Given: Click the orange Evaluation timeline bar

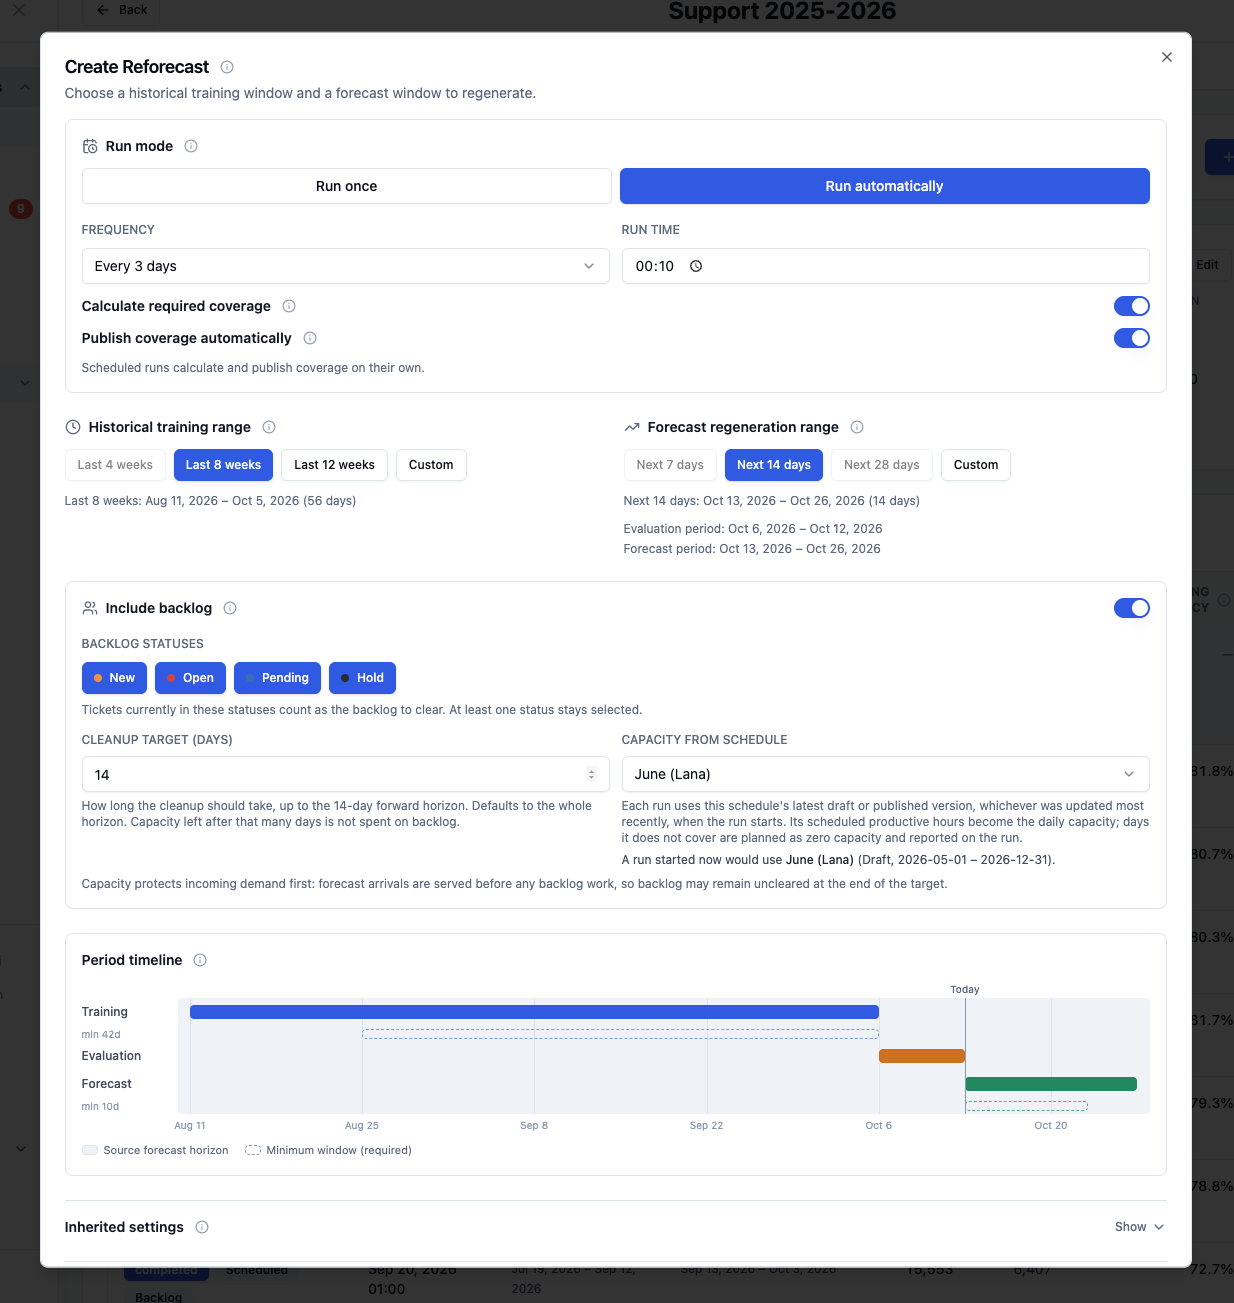Looking at the screenshot, I should click(x=922, y=1056).
